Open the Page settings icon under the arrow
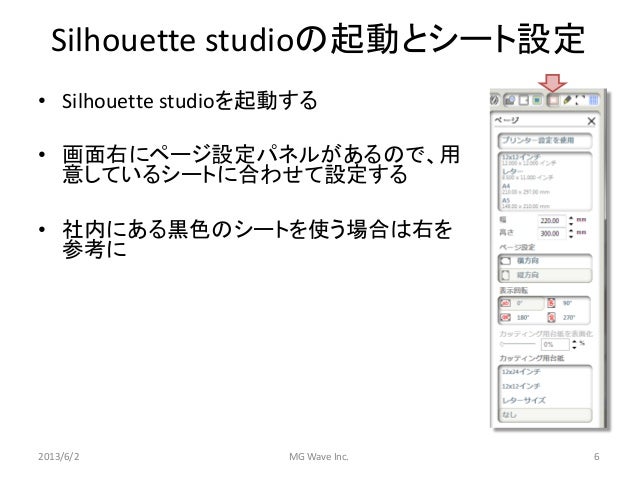 click(553, 100)
